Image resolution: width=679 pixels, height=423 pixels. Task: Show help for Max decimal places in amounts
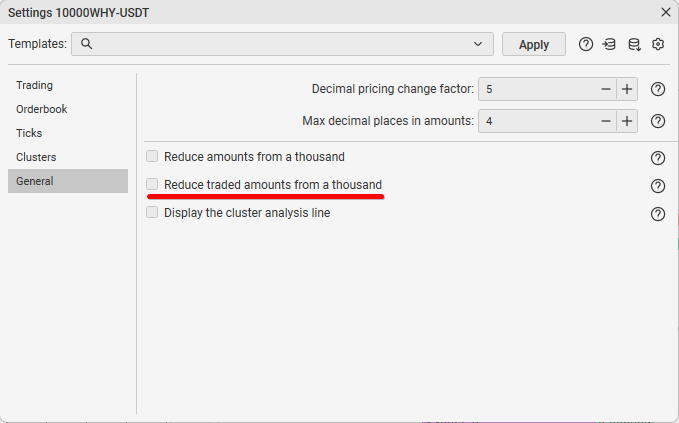coord(658,121)
